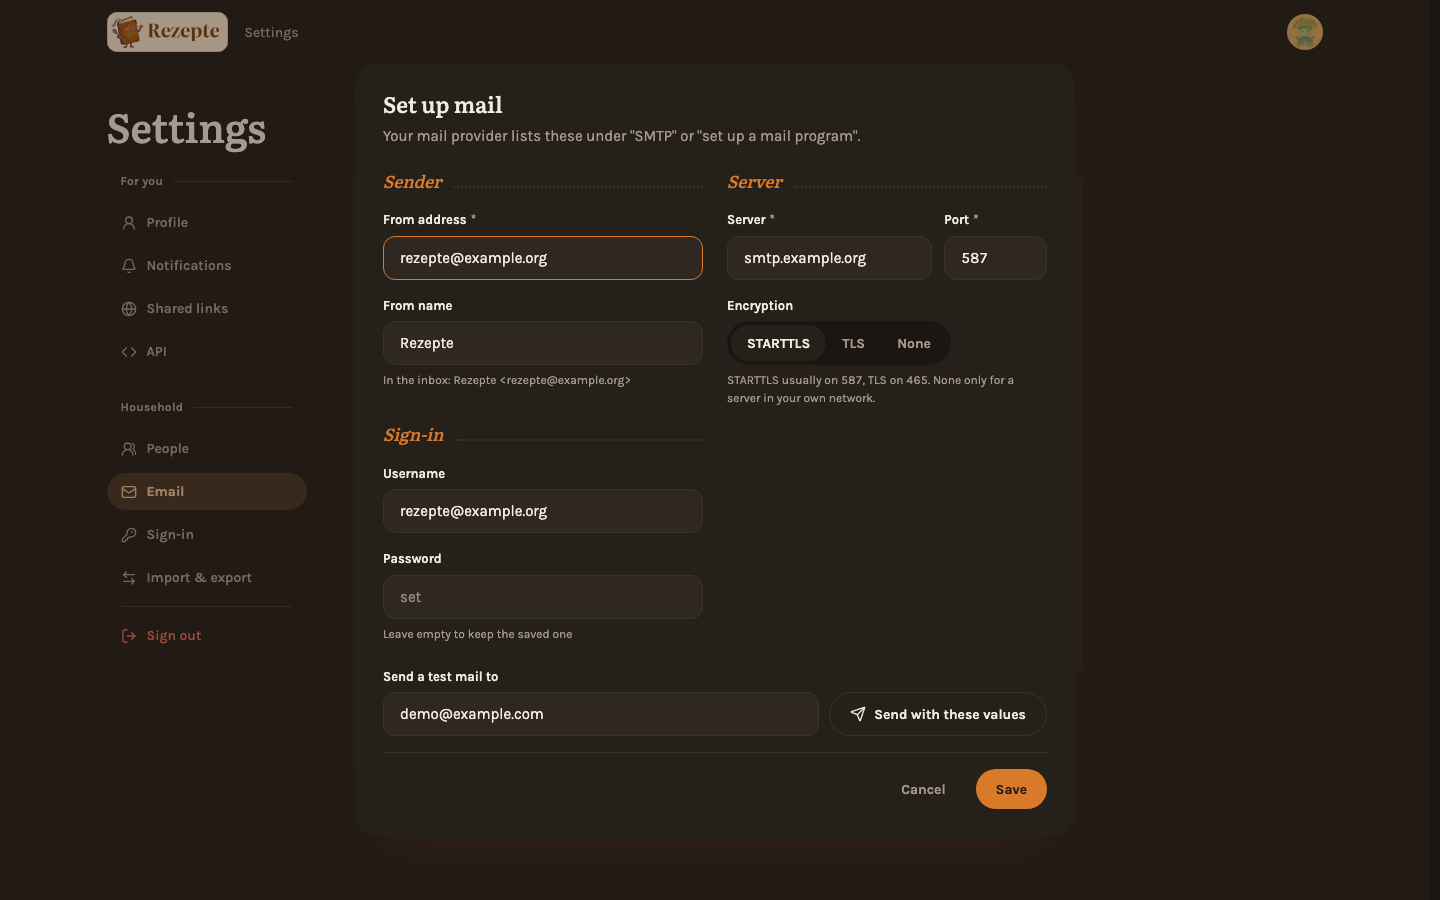Focus the From address field

tap(543, 258)
